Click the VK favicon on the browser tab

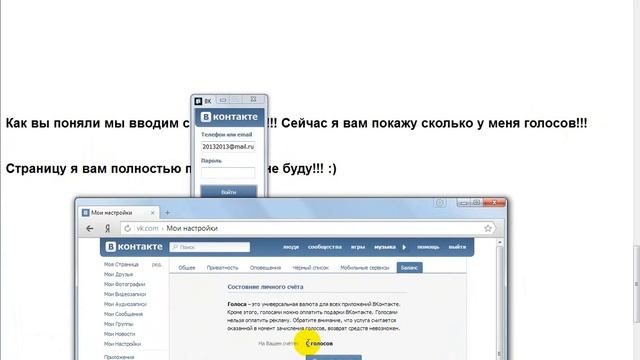86,213
